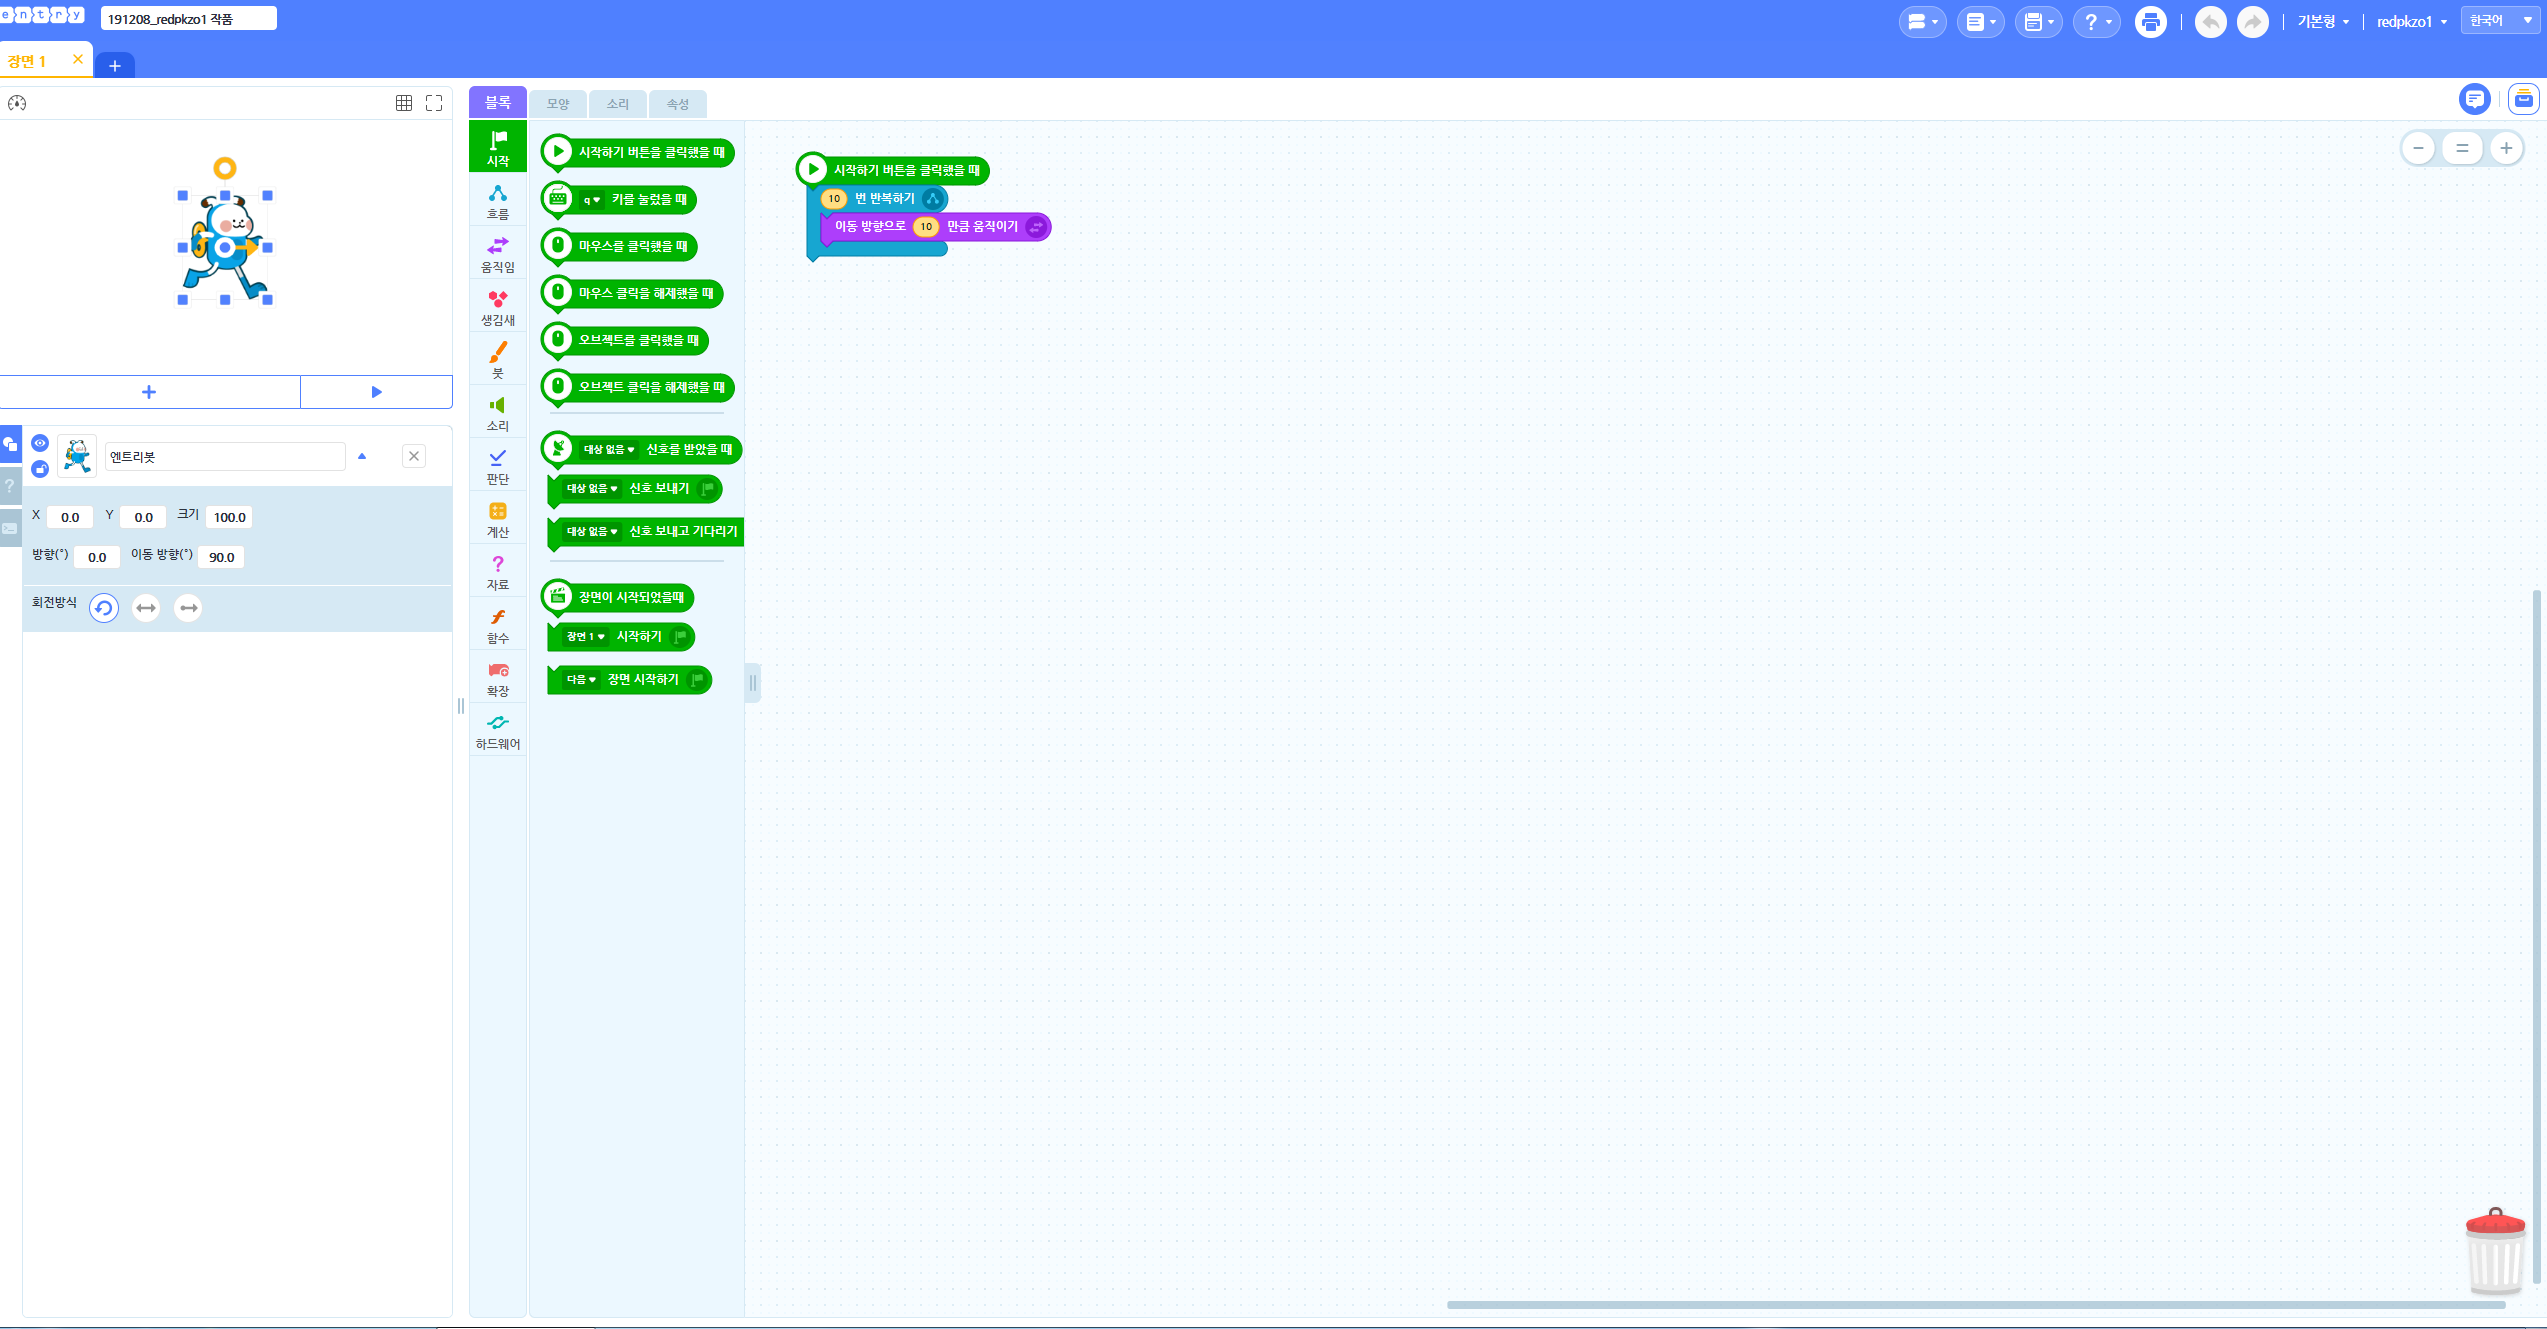Select the full rotation method button
This screenshot has height=1329, width=2547.
[104, 608]
